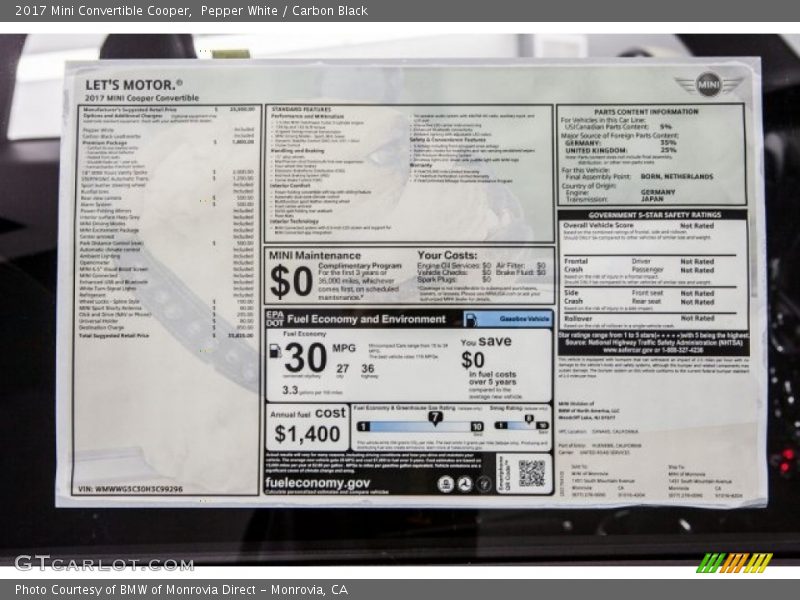Click the $0 fuel savings amount
The width and height of the screenshot is (800, 600).
click(x=473, y=360)
